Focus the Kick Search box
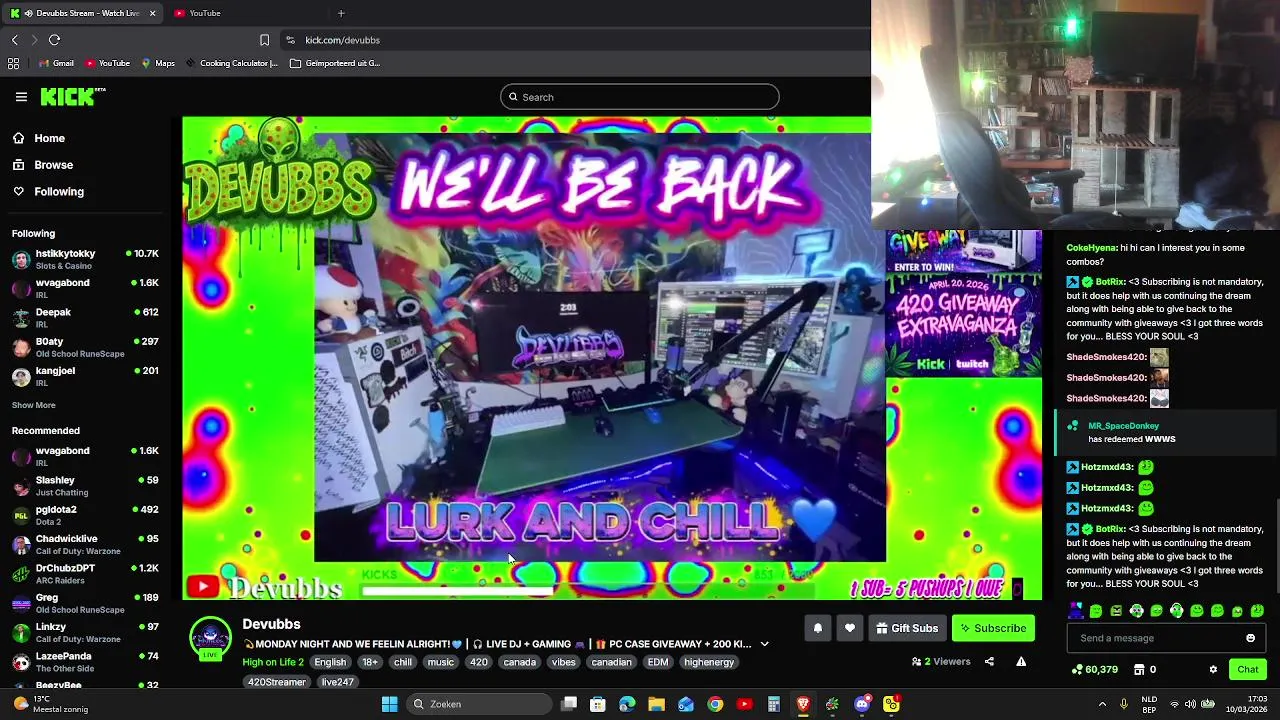This screenshot has height=720, width=1280. [640, 97]
